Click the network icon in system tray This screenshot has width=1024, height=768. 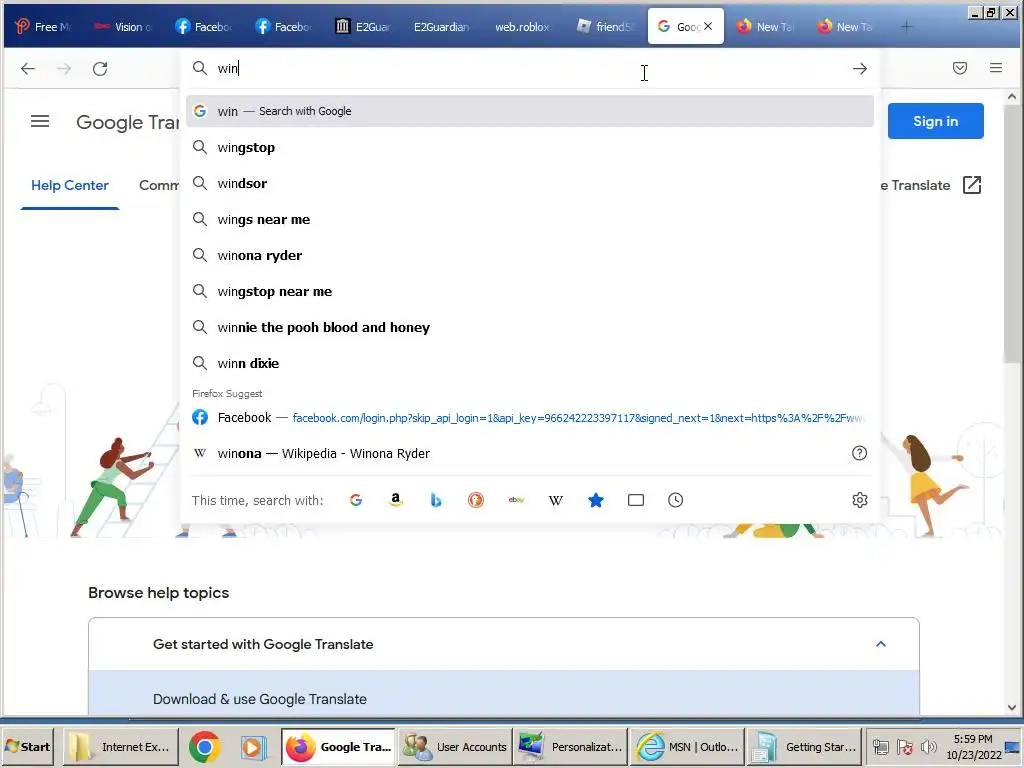[881, 747]
